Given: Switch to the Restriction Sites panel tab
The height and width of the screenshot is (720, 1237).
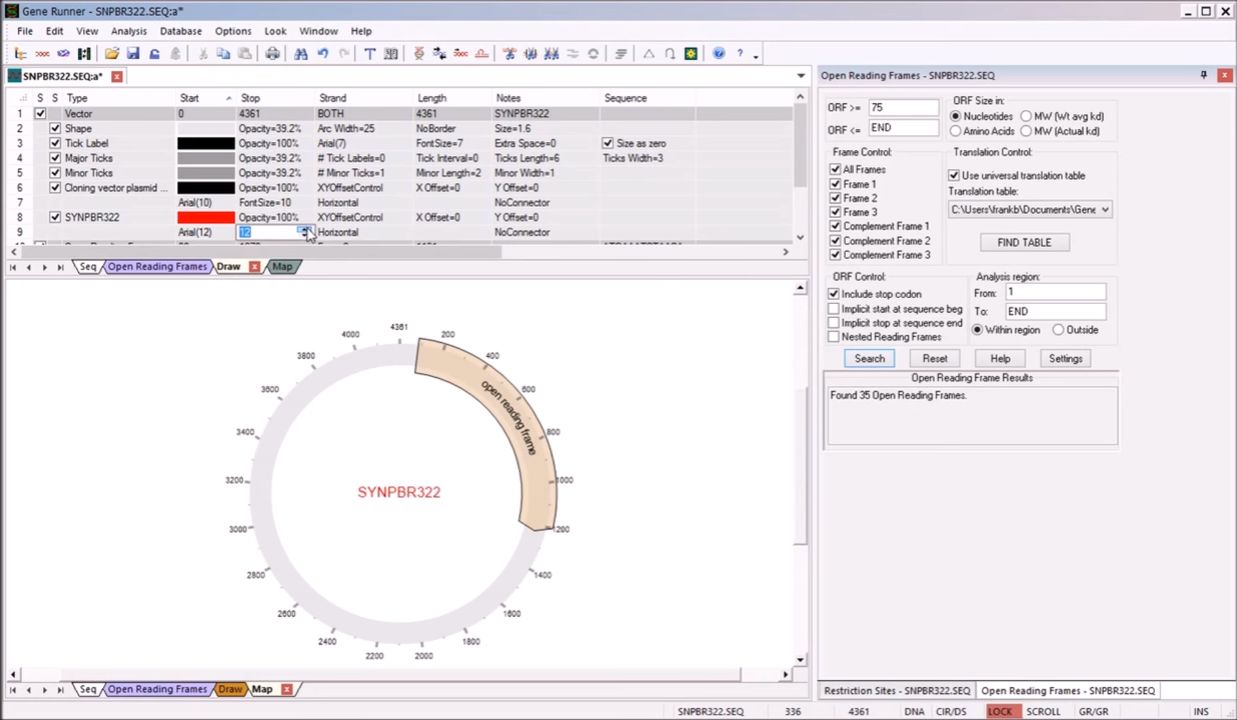Looking at the screenshot, I should pyautogui.click(x=896, y=690).
